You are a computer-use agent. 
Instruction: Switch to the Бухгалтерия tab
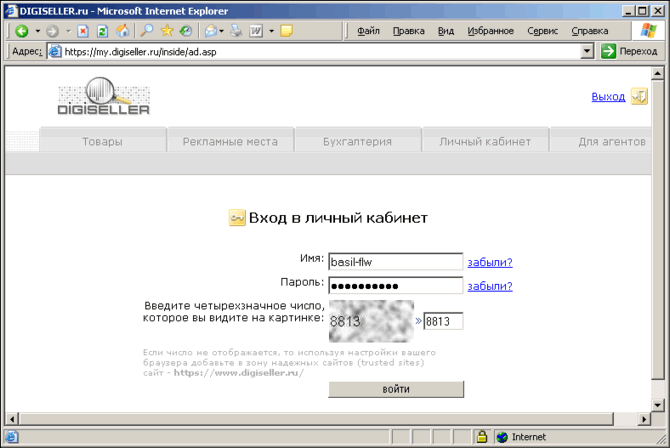pyautogui.click(x=358, y=141)
